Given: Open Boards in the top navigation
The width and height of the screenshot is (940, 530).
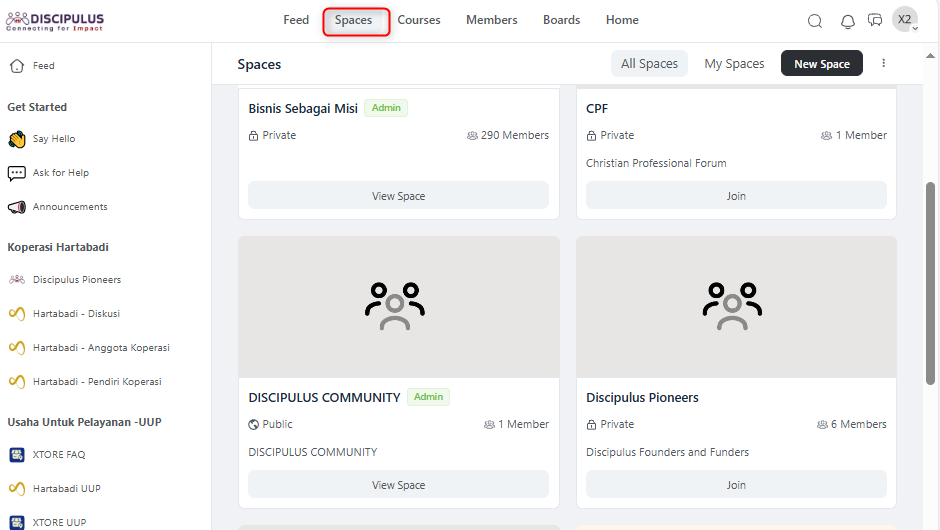Looking at the screenshot, I should tap(561, 20).
